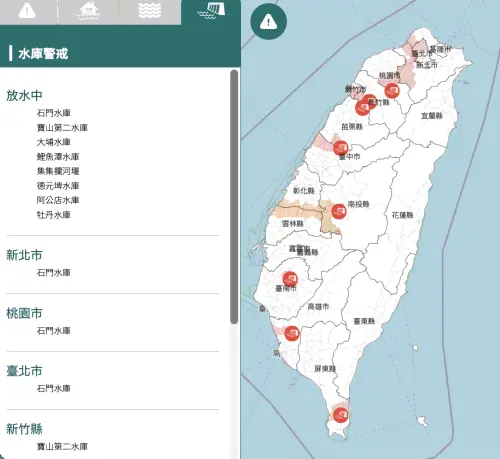500x459 pixels.
Task: Select 鯉魚潭水庫 in the list
Action: [58, 157]
